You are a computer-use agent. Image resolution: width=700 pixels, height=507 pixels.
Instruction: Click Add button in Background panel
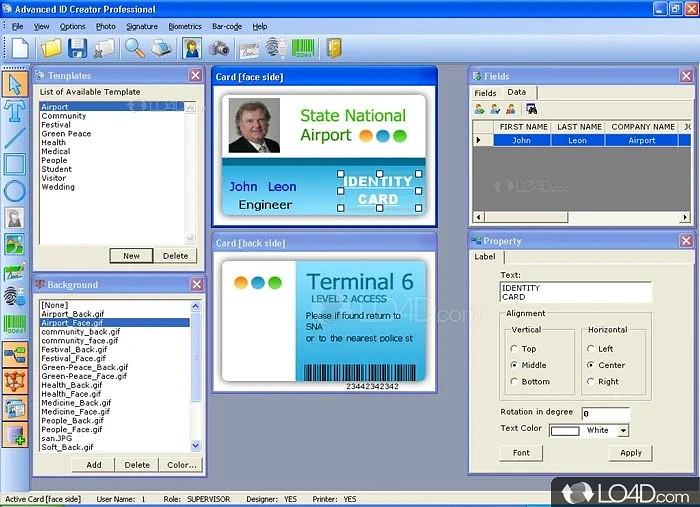[x=94, y=465]
